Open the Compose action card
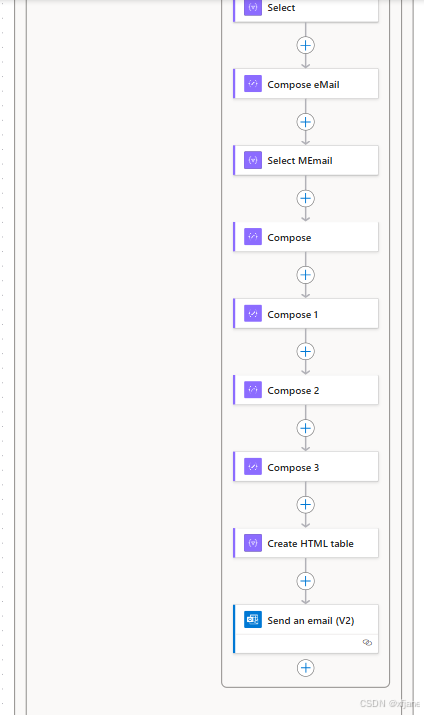The width and height of the screenshot is (424, 715). coord(306,237)
